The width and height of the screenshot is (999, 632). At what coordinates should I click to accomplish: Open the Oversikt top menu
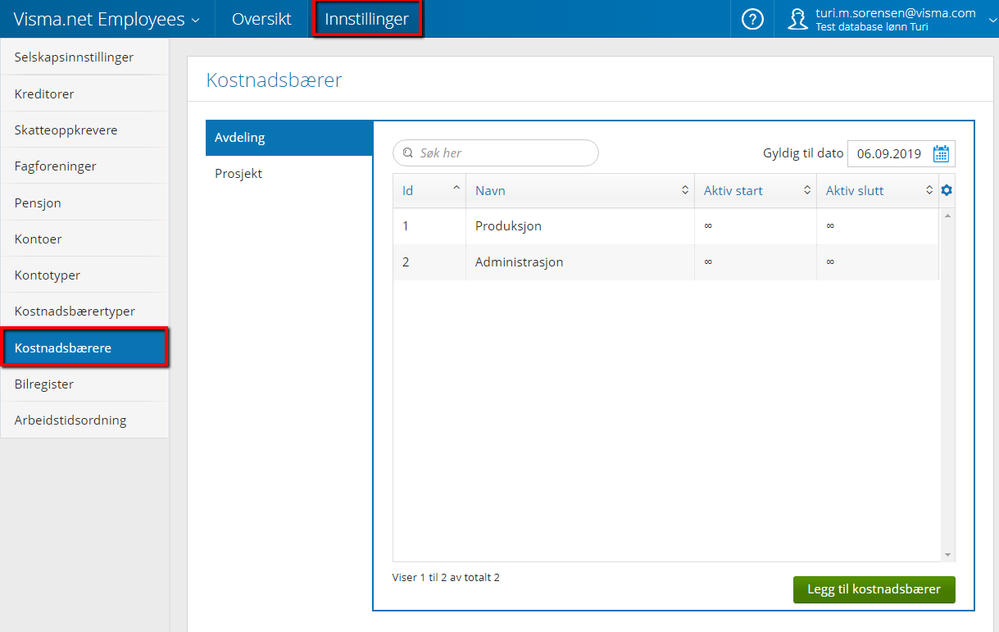(x=261, y=19)
